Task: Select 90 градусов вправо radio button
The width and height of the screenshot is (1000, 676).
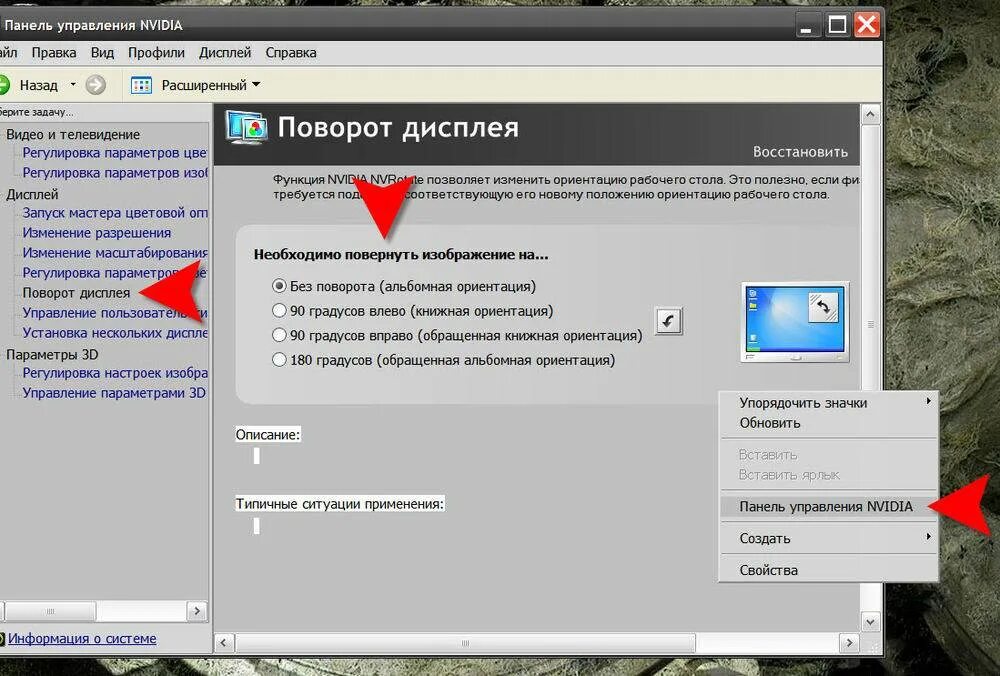Action: (279, 335)
